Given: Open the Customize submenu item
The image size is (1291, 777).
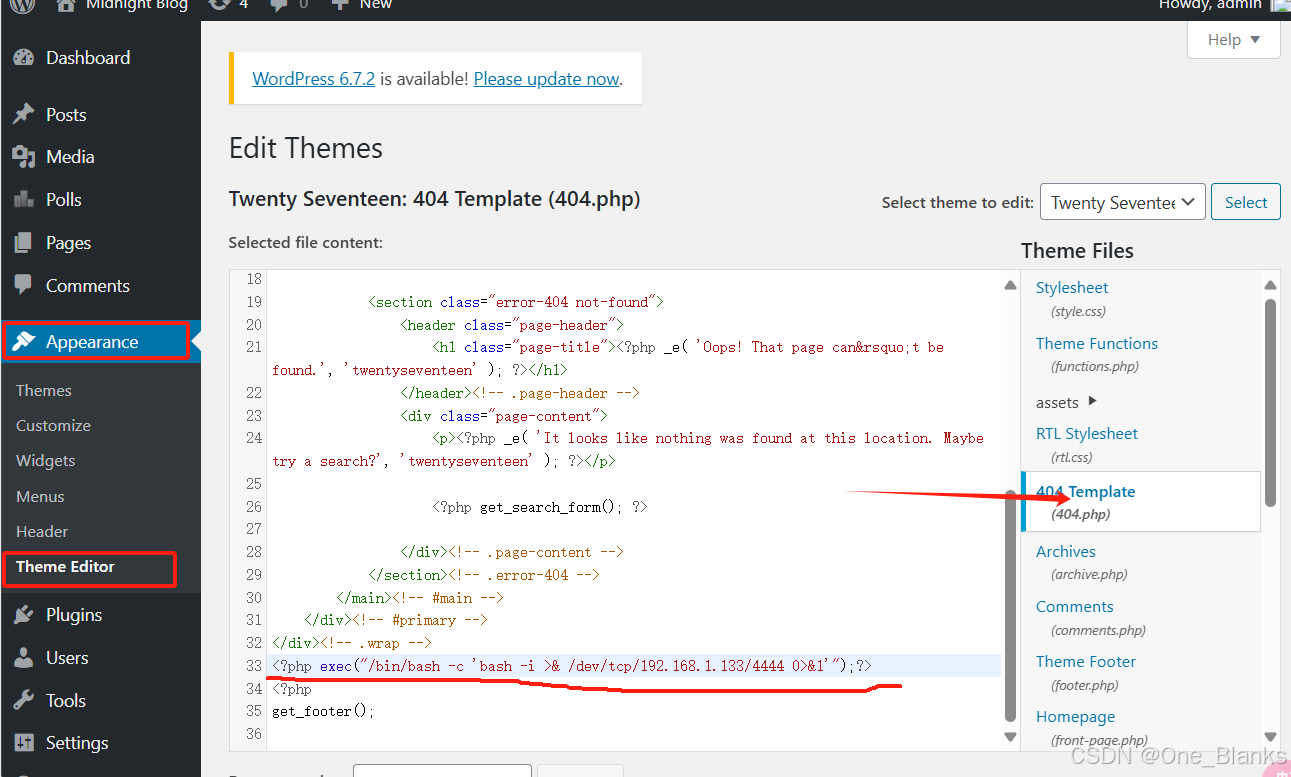Looking at the screenshot, I should (x=53, y=426).
